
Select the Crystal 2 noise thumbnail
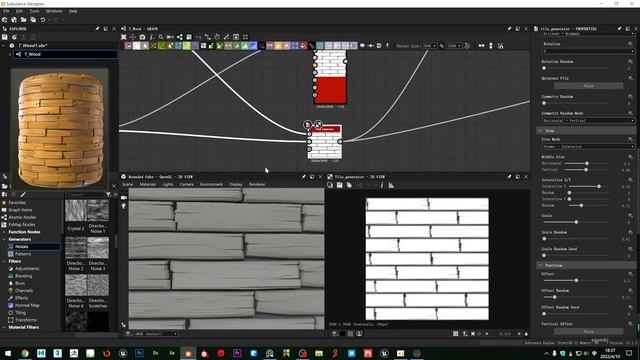point(76,211)
